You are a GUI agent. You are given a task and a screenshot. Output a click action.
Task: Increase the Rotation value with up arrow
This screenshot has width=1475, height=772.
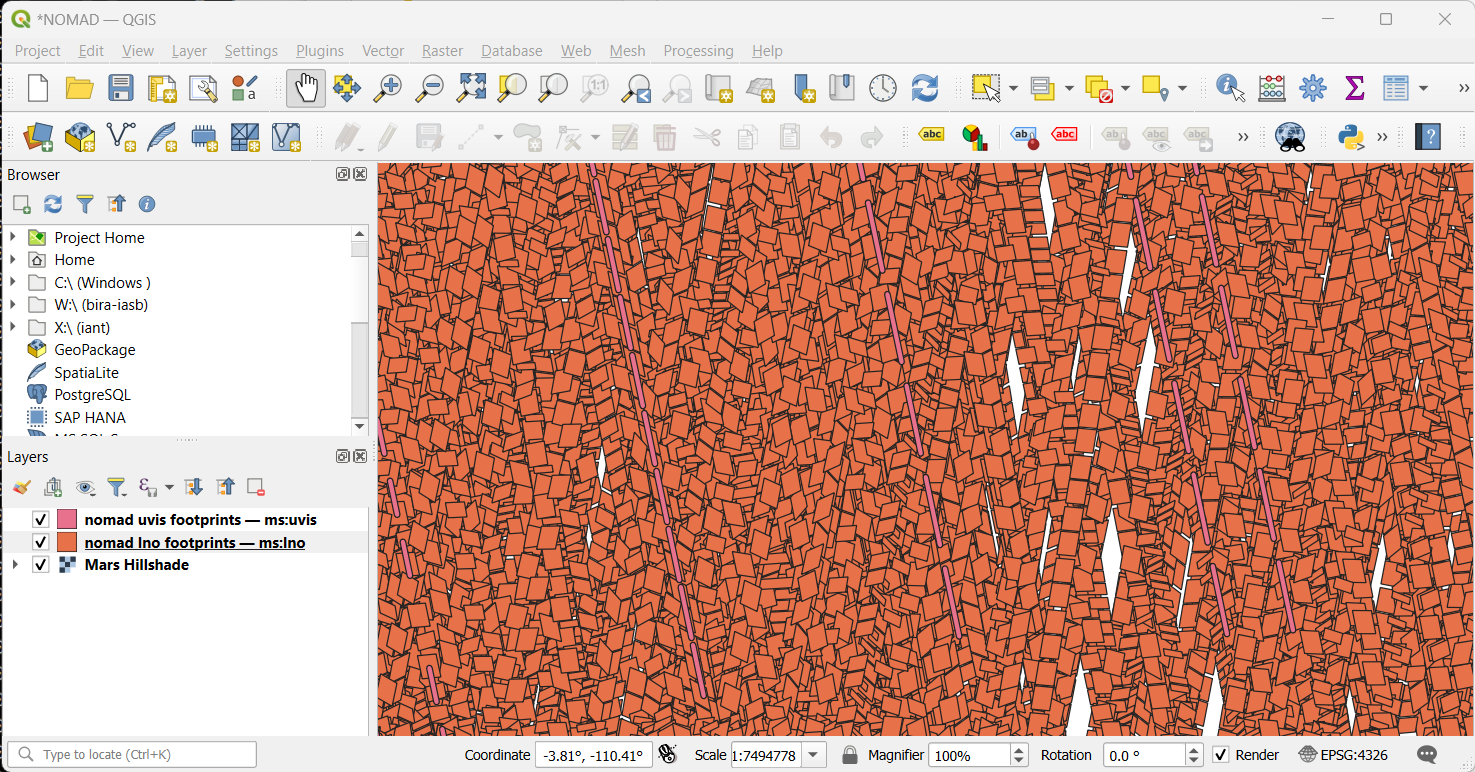pos(1194,749)
